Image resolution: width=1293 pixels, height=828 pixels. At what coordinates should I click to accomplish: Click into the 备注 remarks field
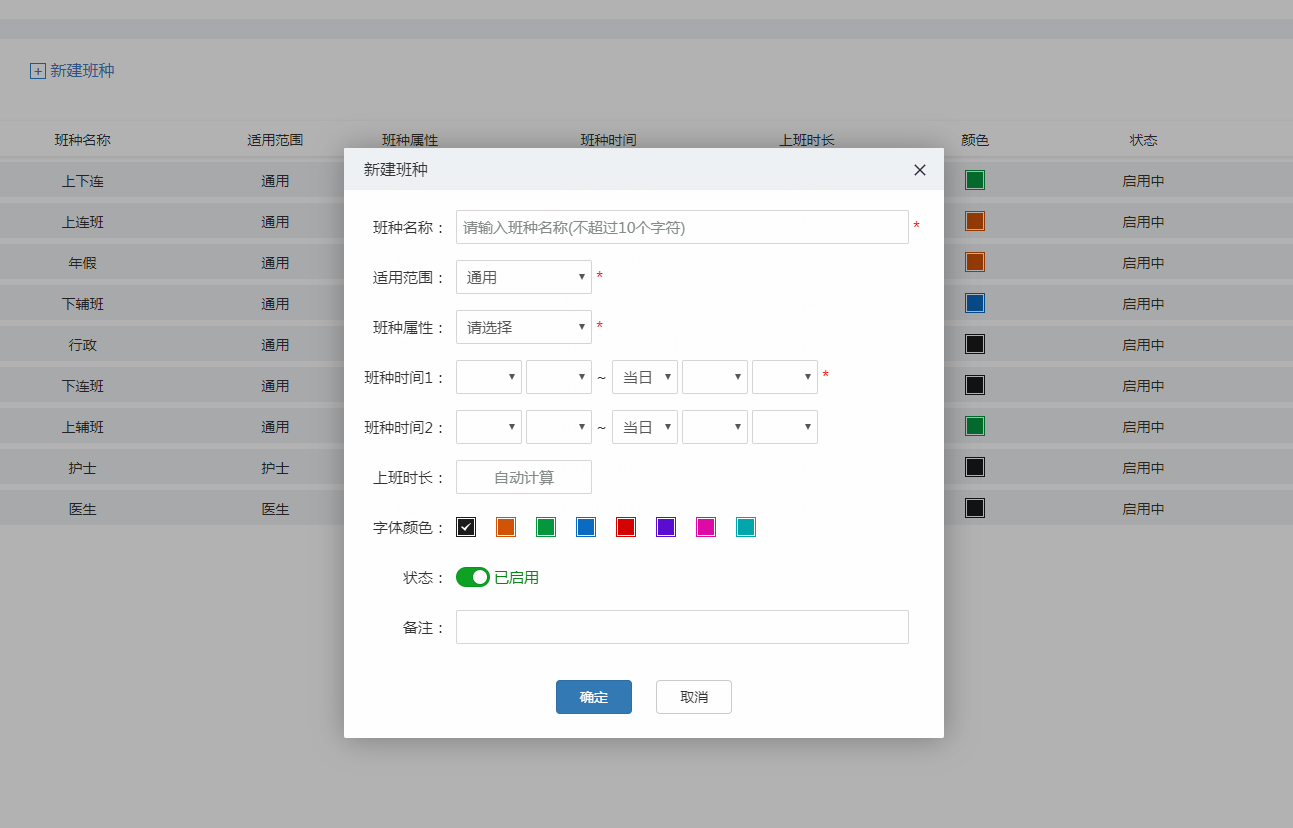pyautogui.click(x=681, y=627)
